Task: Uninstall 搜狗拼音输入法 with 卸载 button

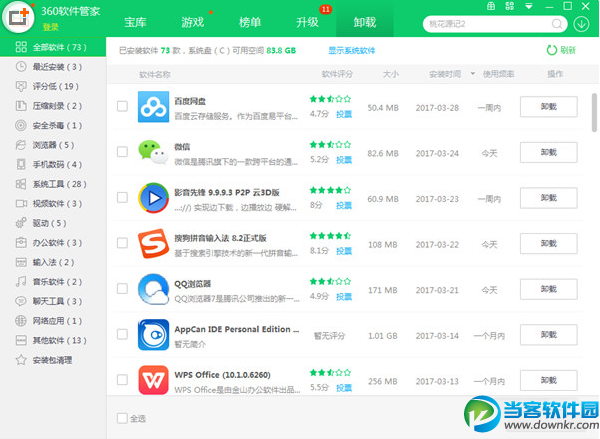Action: [x=548, y=243]
